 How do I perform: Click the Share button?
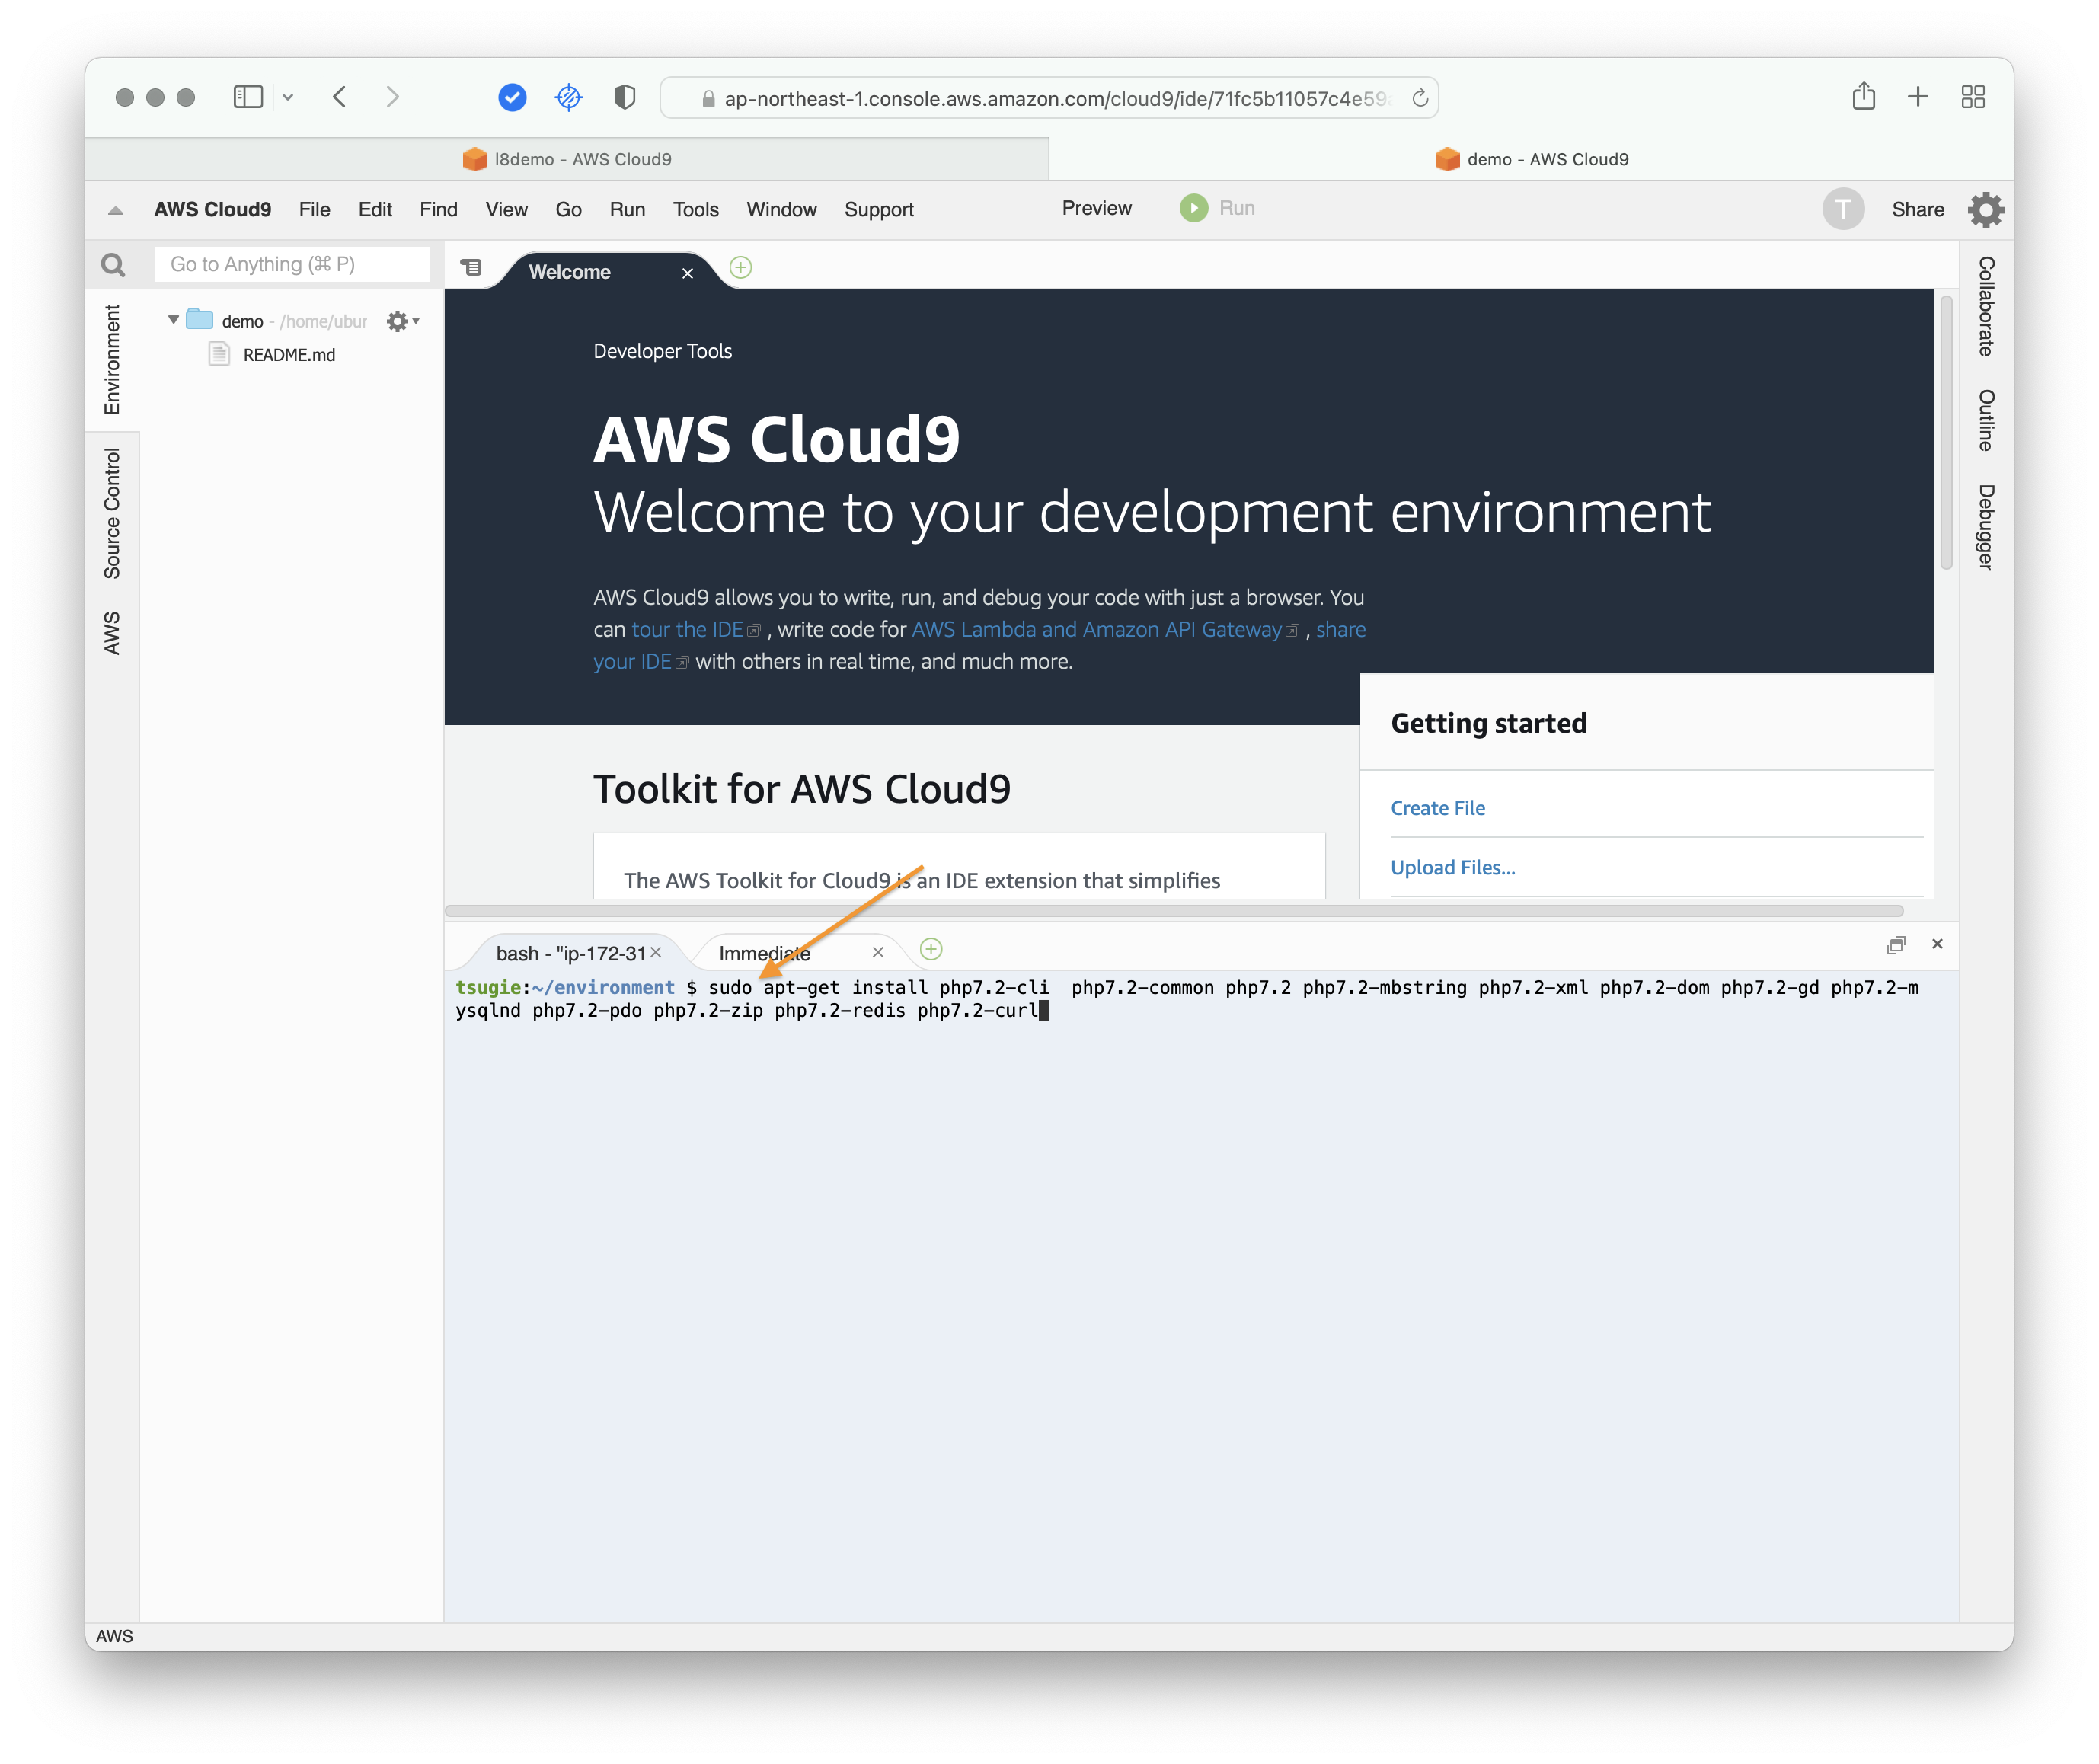click(x=1917, y=210)
